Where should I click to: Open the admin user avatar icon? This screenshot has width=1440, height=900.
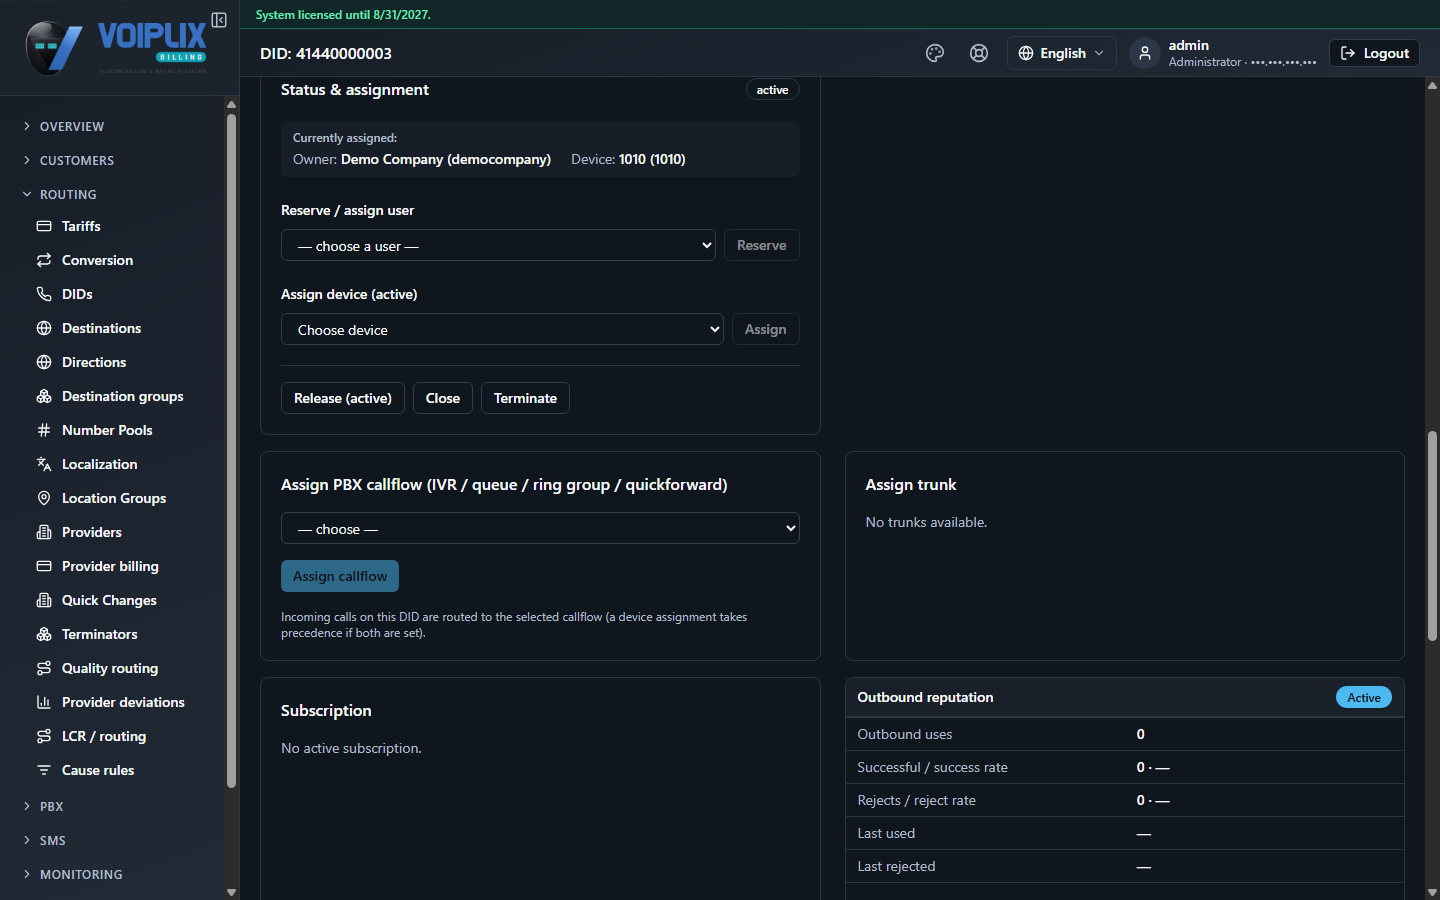1145,53
